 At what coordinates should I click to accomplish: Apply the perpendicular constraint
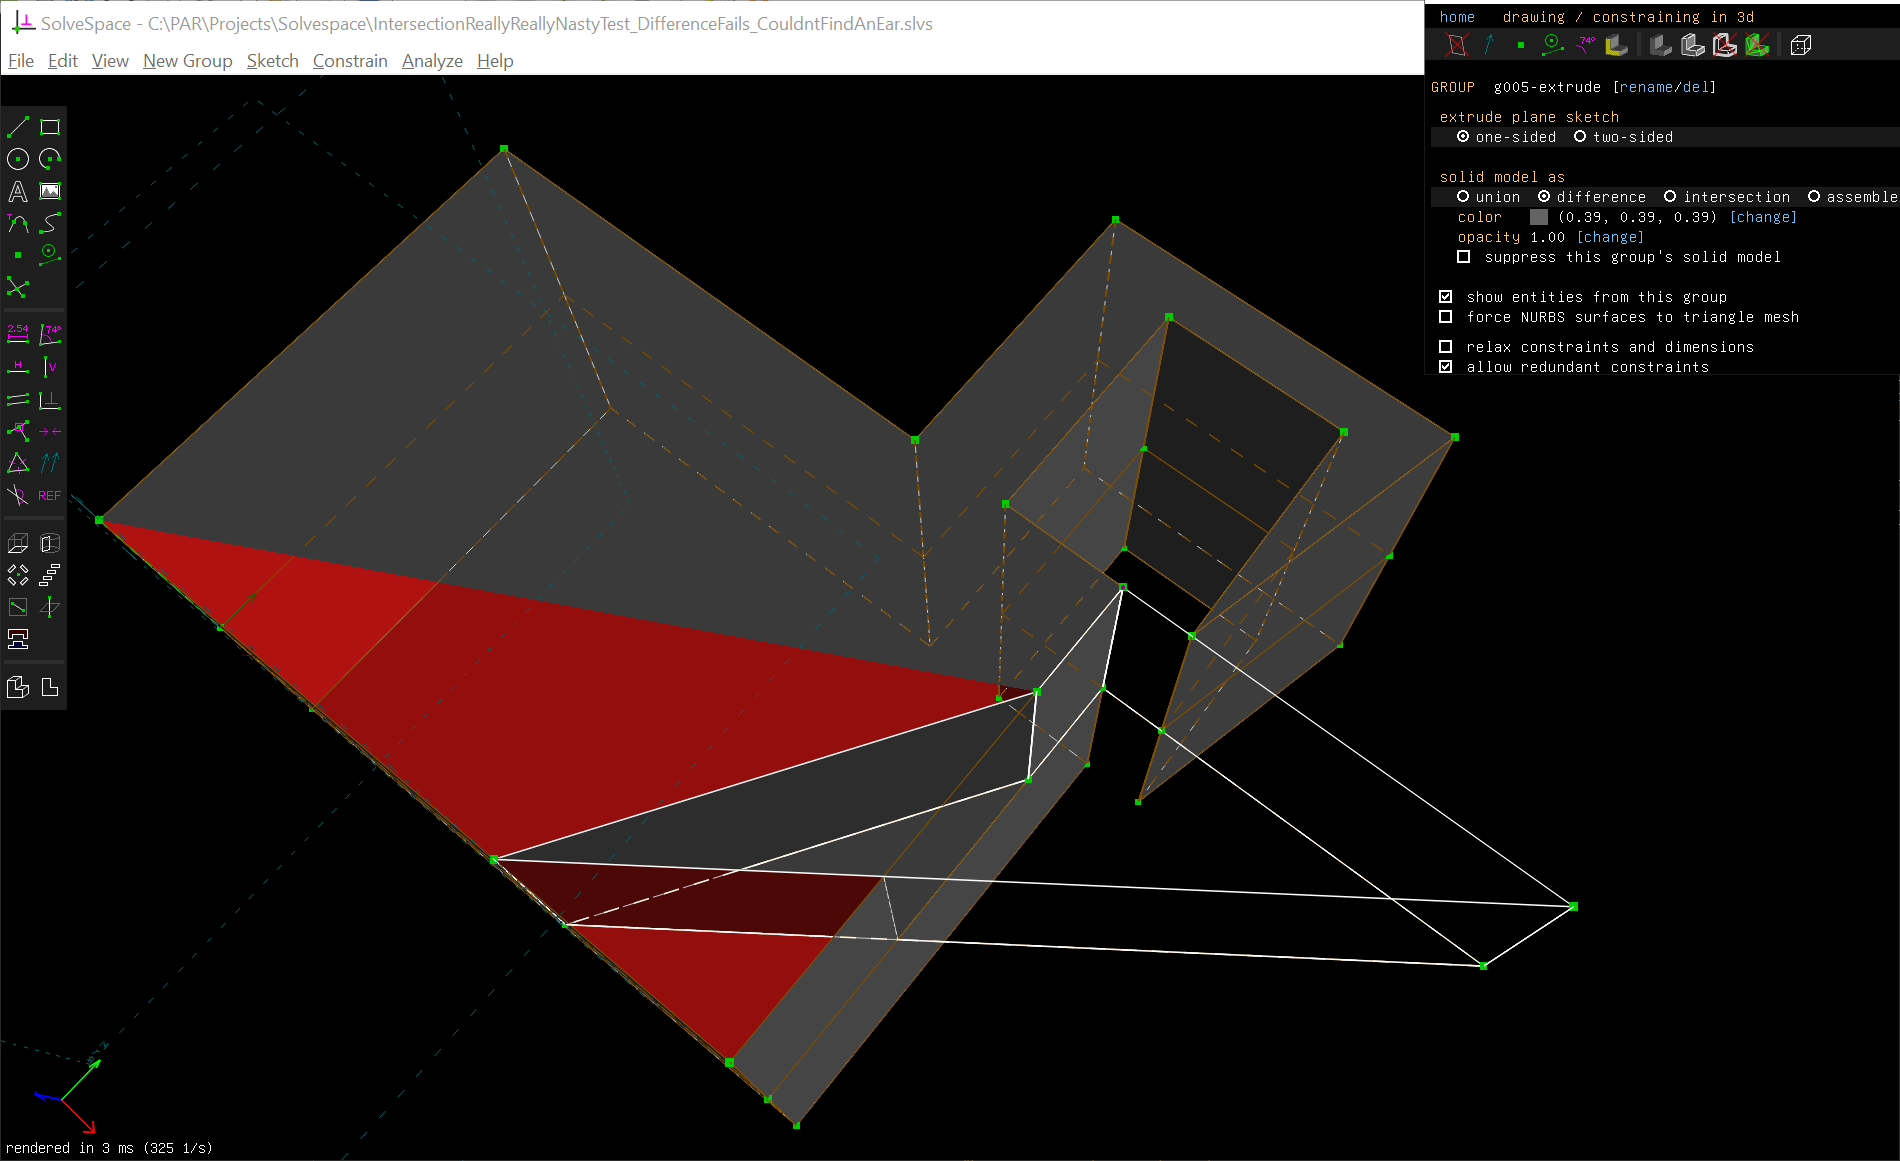pos(50,399)
